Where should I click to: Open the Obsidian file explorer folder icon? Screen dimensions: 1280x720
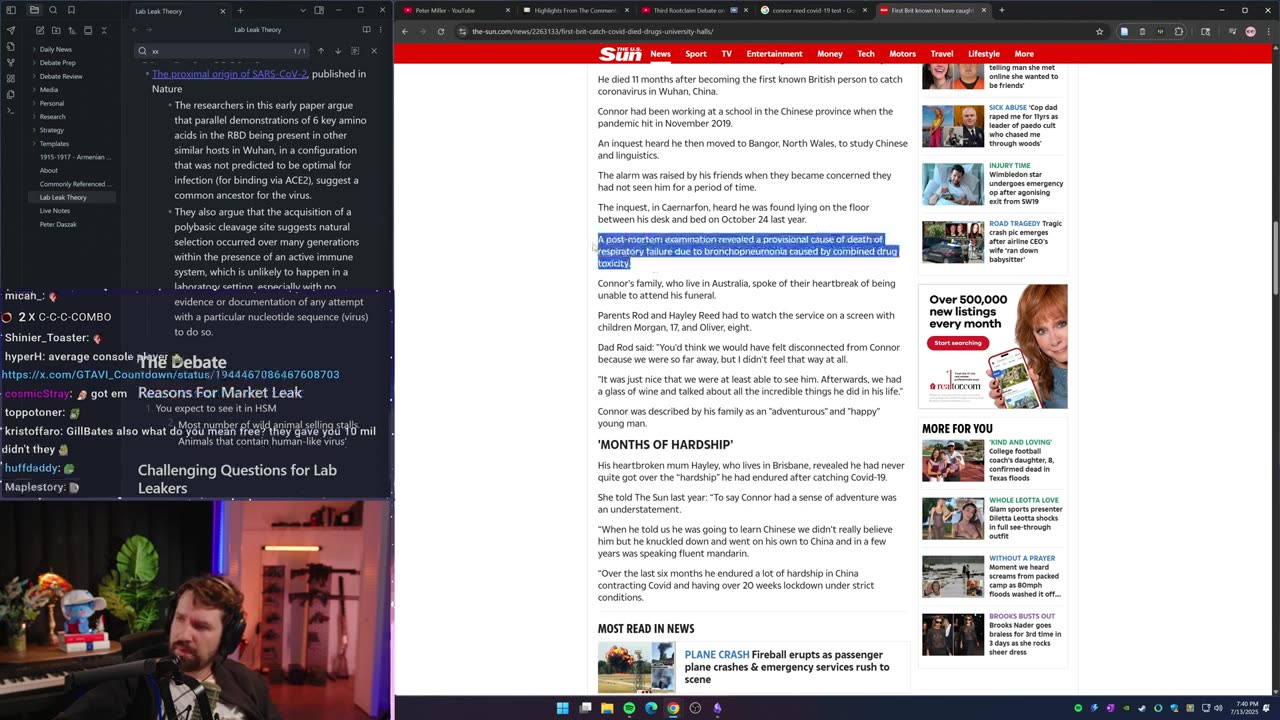coord(34,10)
